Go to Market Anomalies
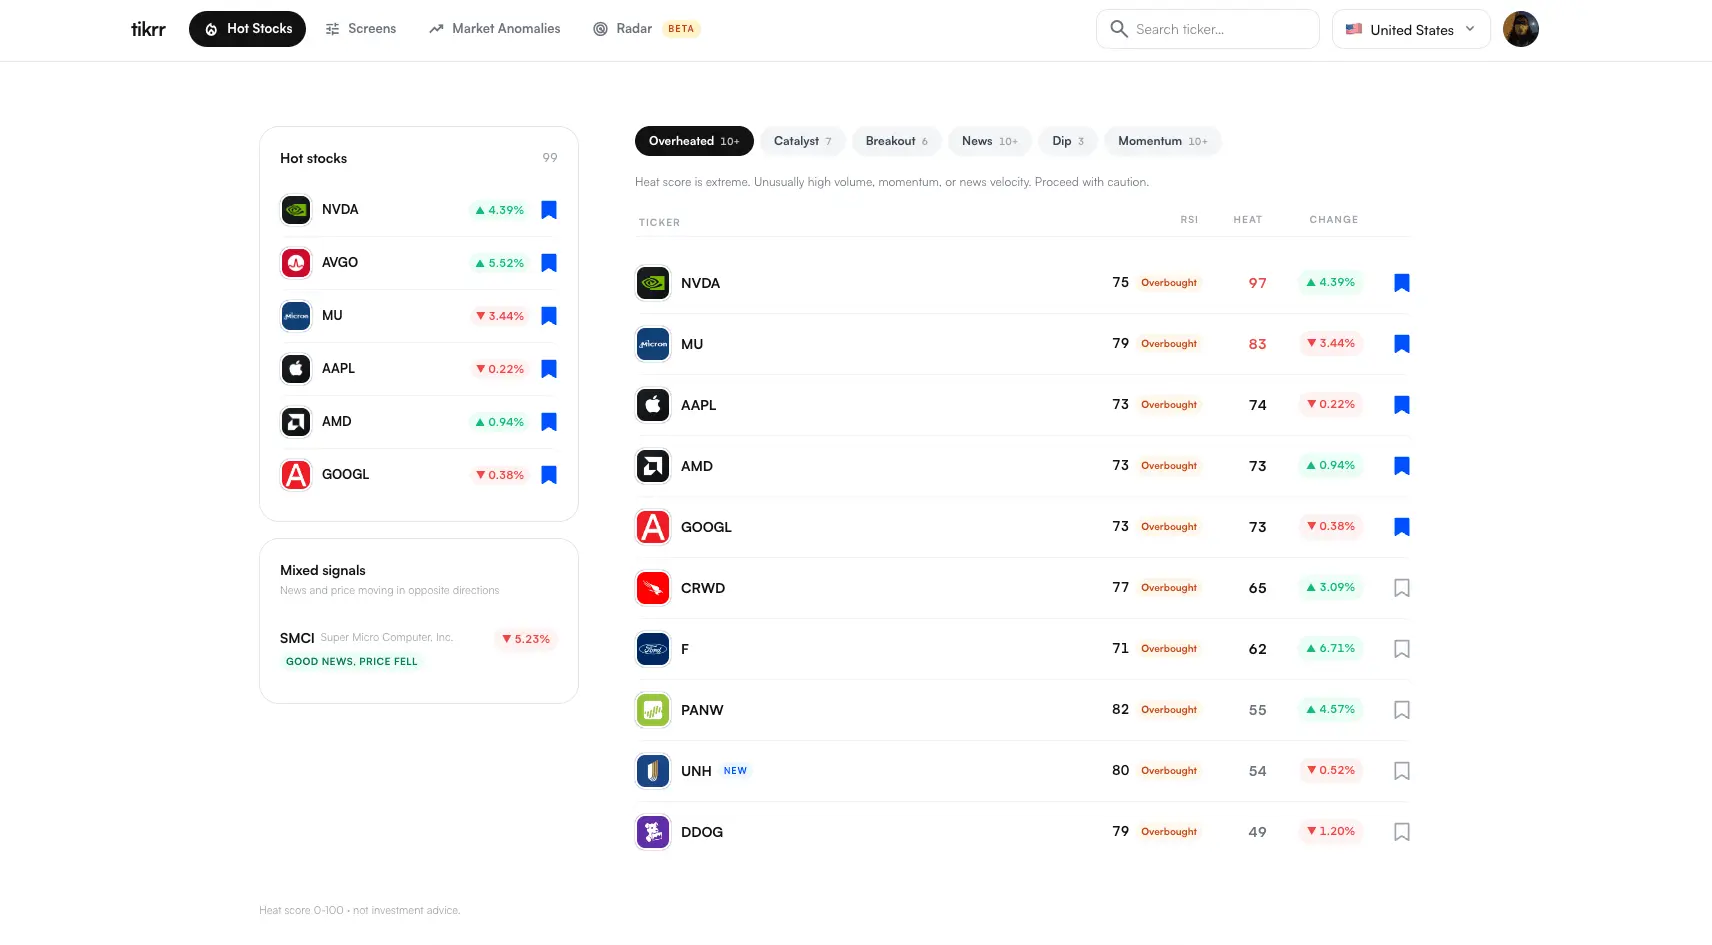Image resolution: width=1712 pixels, height=945 pixels. click(494, 29)
